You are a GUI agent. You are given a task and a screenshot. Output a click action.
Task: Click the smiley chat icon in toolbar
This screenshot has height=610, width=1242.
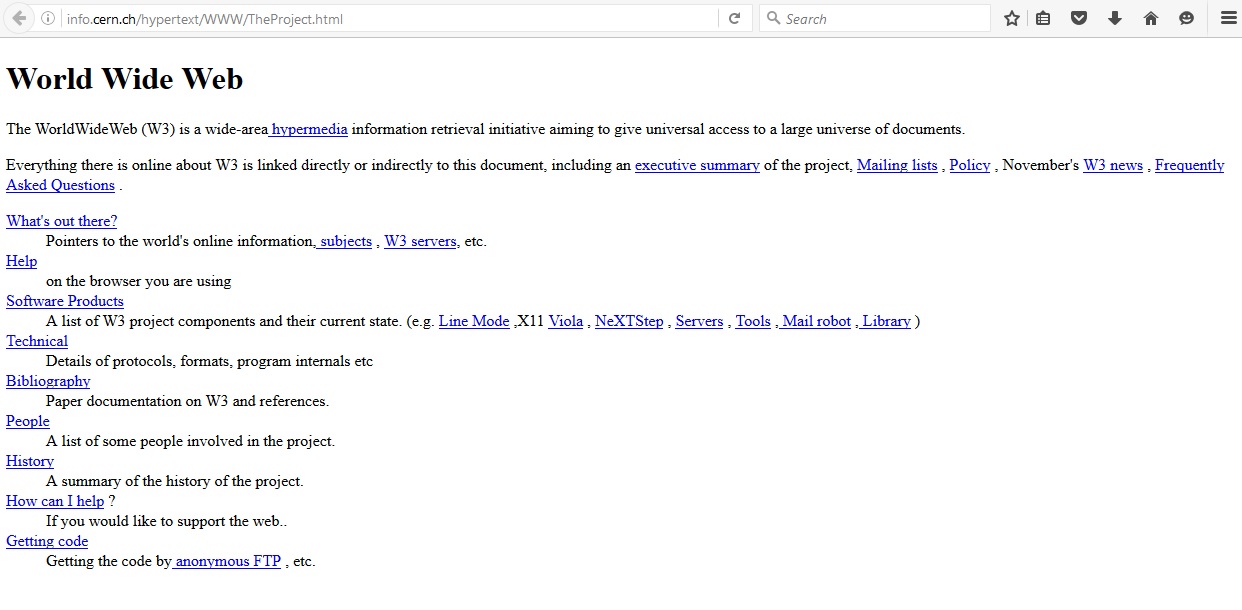tap(1187, 18)
